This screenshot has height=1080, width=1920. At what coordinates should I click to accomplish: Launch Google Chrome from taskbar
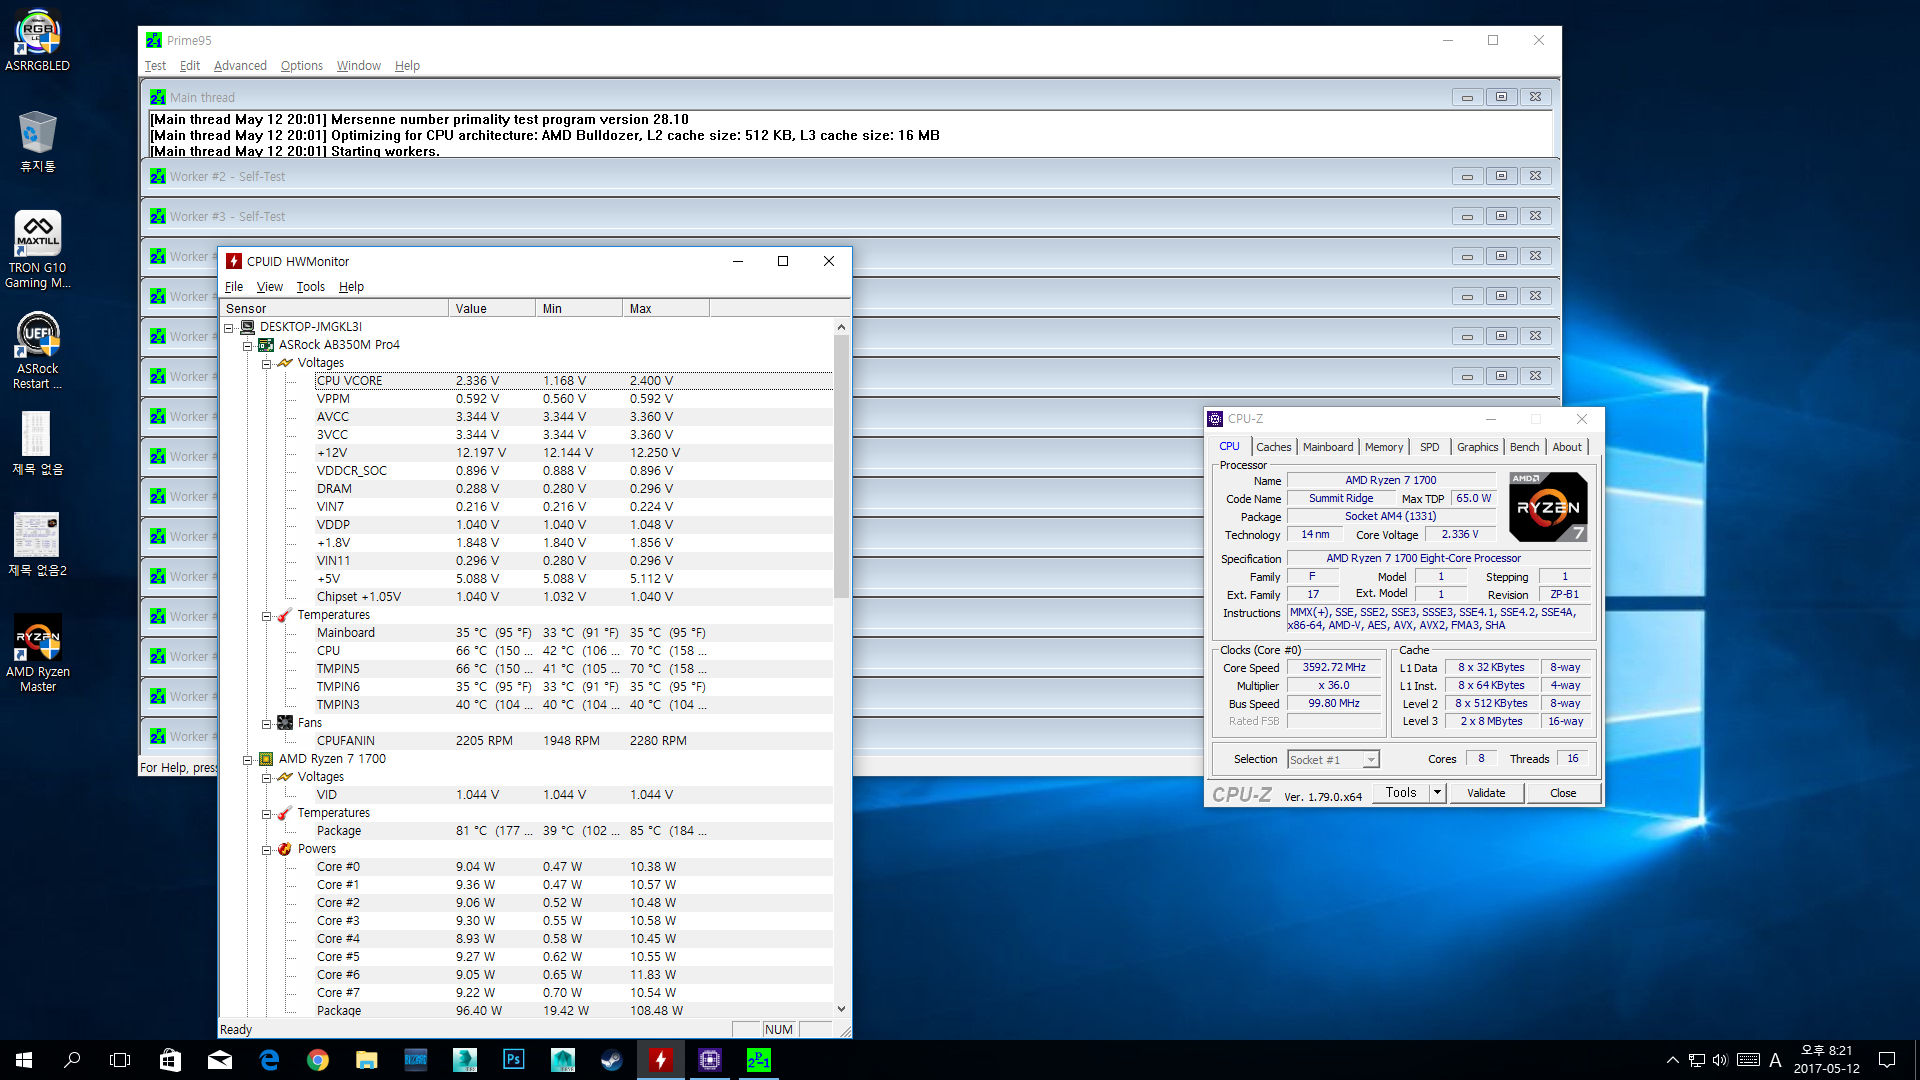pos(318,1060)
